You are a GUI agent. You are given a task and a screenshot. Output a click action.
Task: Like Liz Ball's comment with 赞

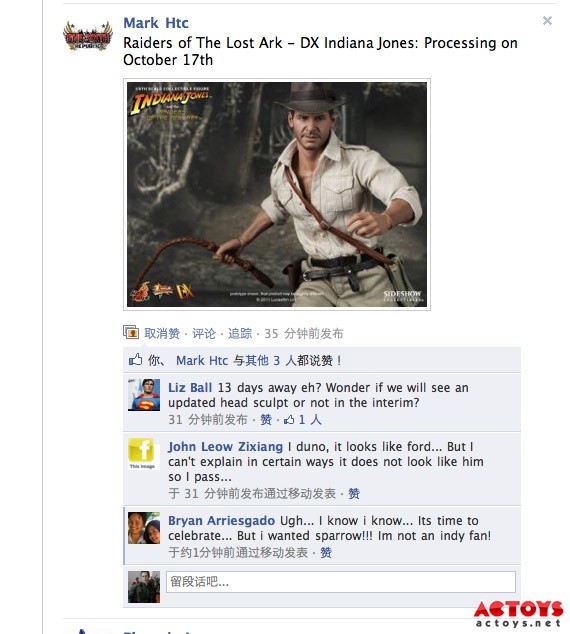click(266, 420)
